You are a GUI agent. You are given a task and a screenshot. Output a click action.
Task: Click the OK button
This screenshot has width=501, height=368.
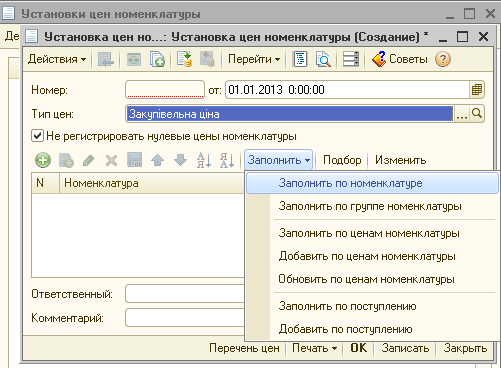[358, 348]
